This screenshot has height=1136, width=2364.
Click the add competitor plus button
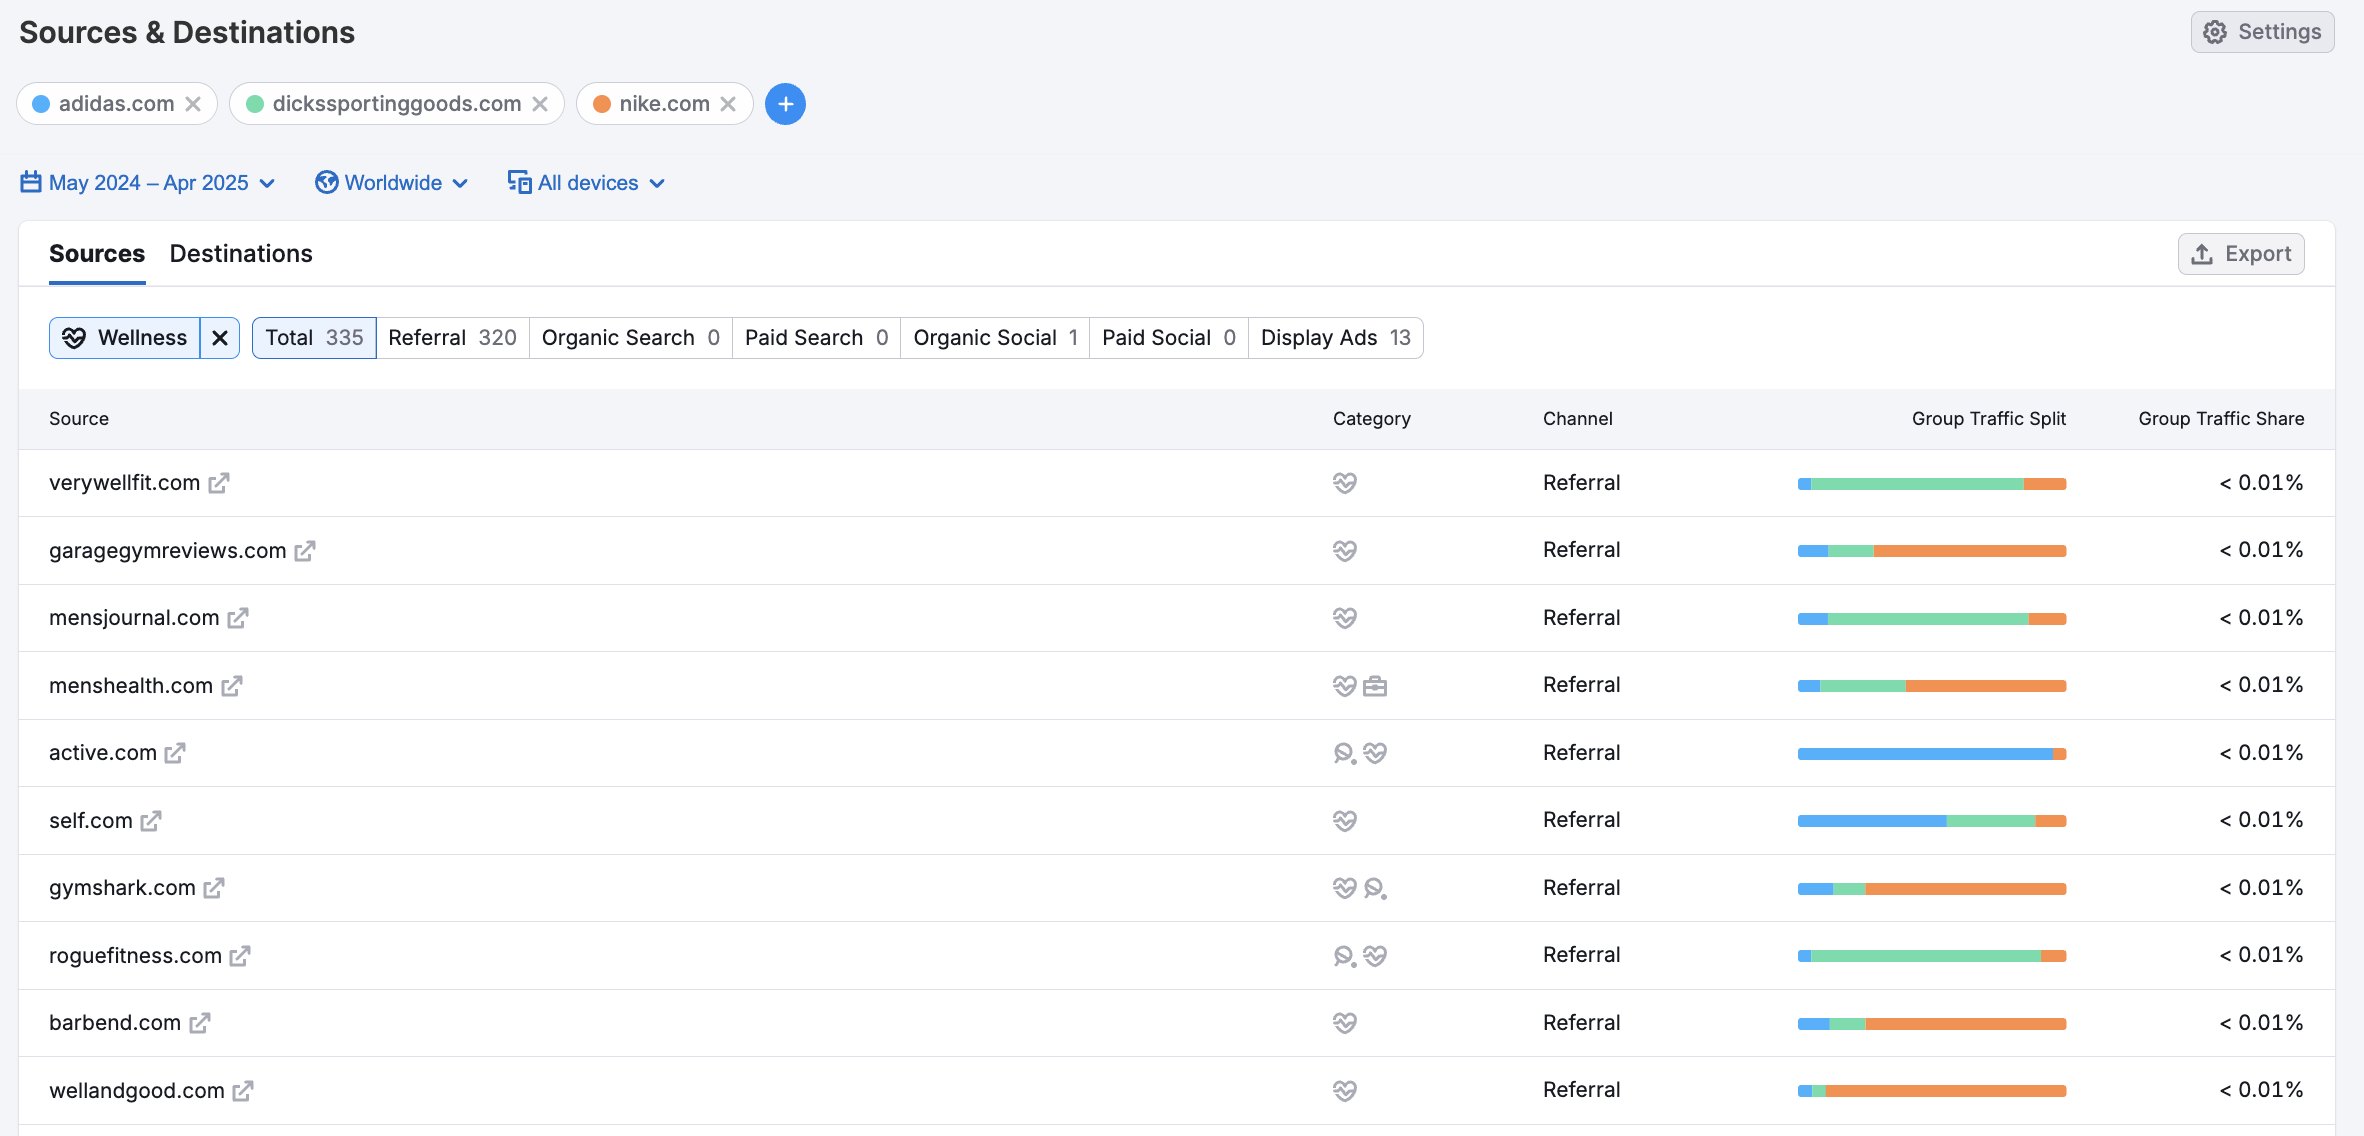point(785,104)
